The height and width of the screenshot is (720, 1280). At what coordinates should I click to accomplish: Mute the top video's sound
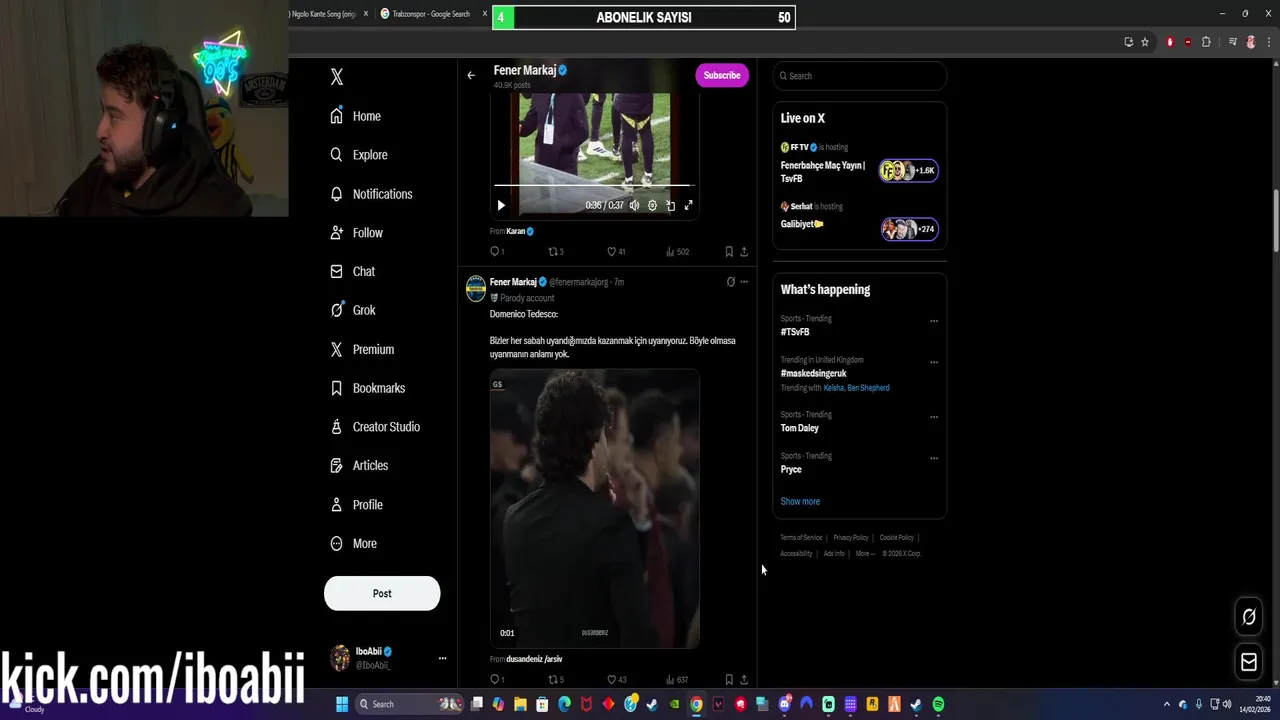634,205
